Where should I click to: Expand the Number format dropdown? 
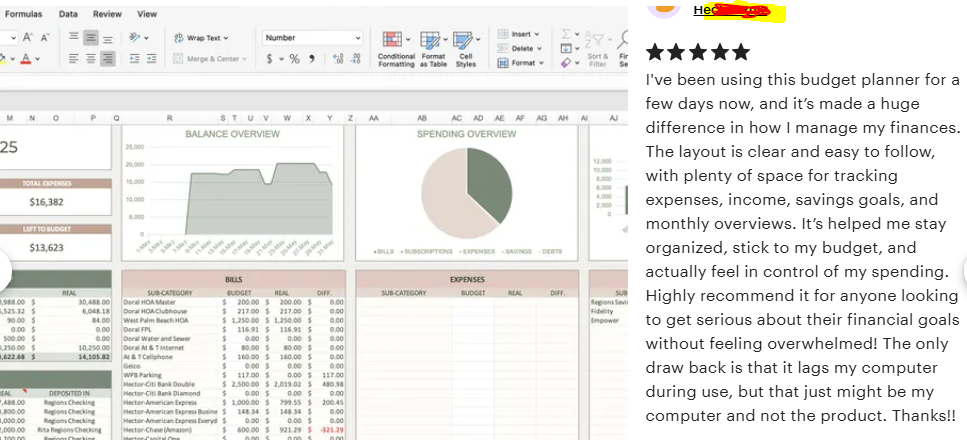tap(358, 38)
